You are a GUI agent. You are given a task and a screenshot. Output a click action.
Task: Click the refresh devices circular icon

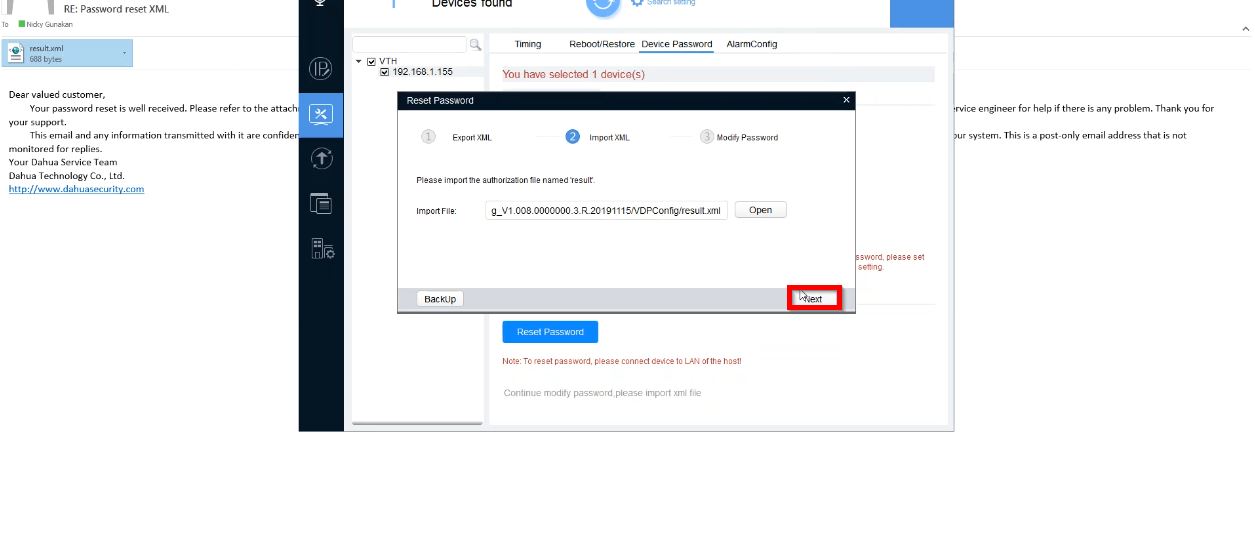point(602,4)
